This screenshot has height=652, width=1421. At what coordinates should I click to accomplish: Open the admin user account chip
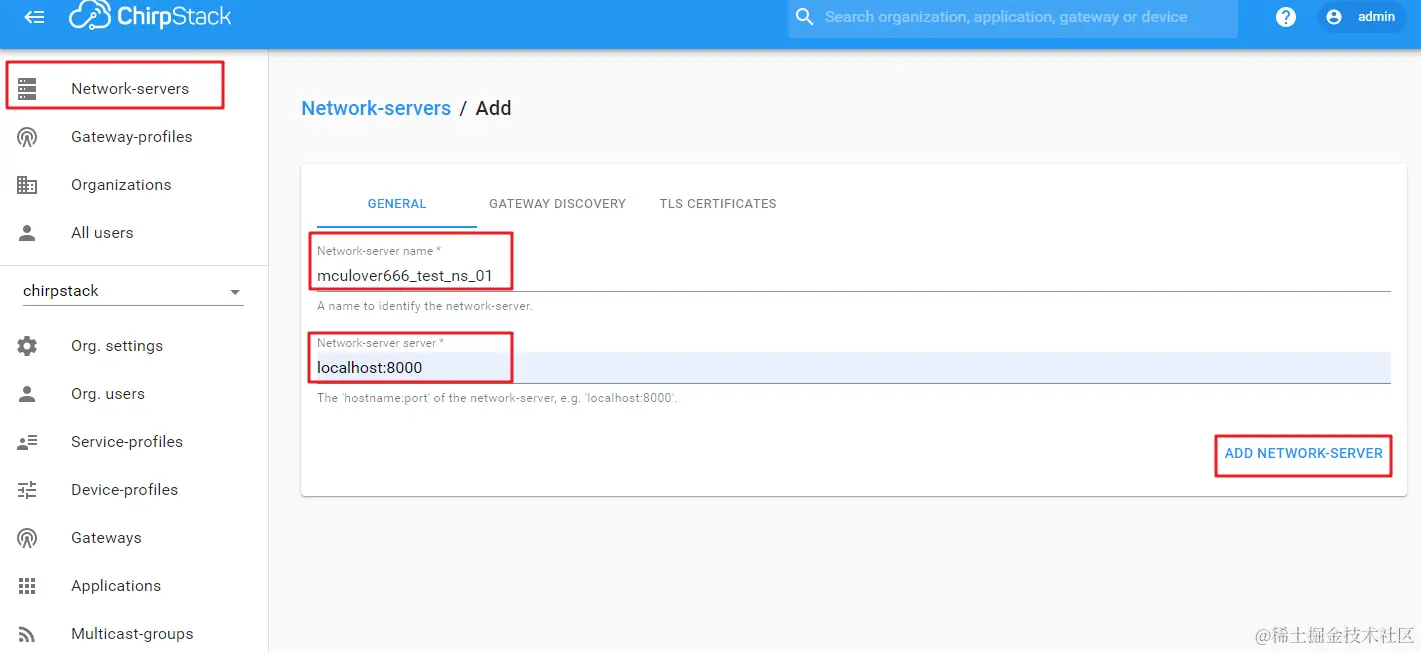1360,17
